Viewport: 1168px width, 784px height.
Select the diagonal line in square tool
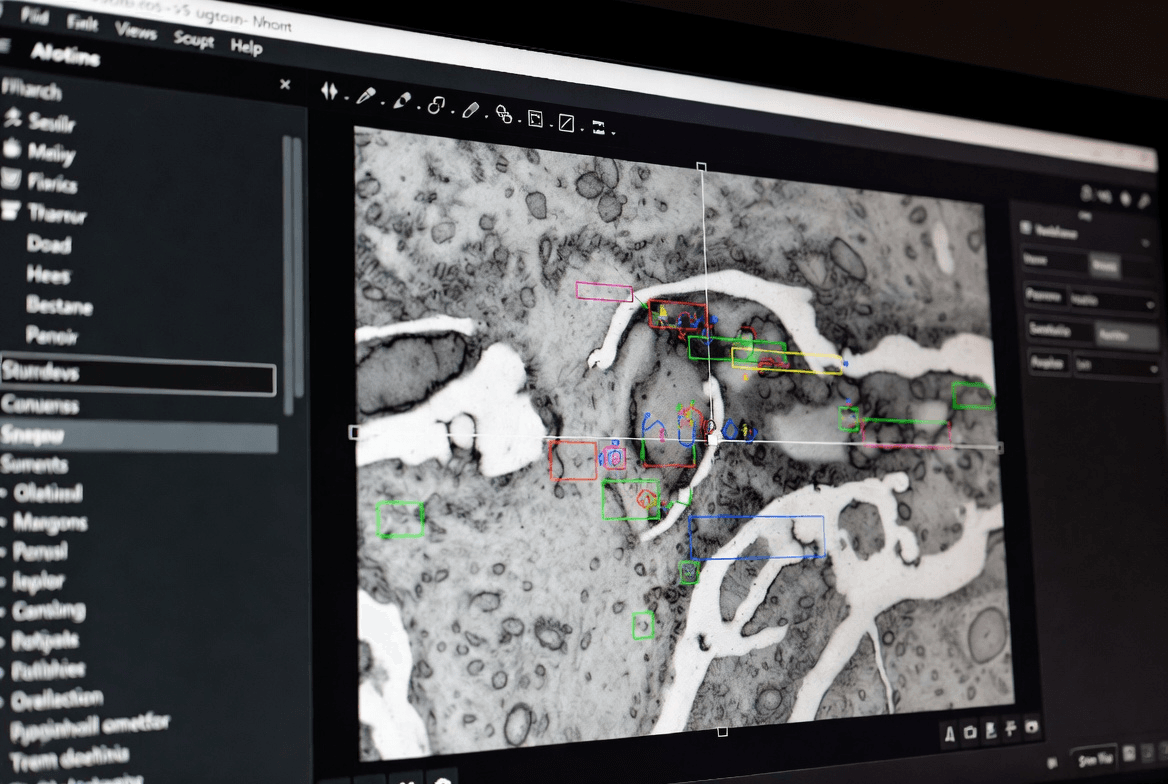click(x=566, y=123)
